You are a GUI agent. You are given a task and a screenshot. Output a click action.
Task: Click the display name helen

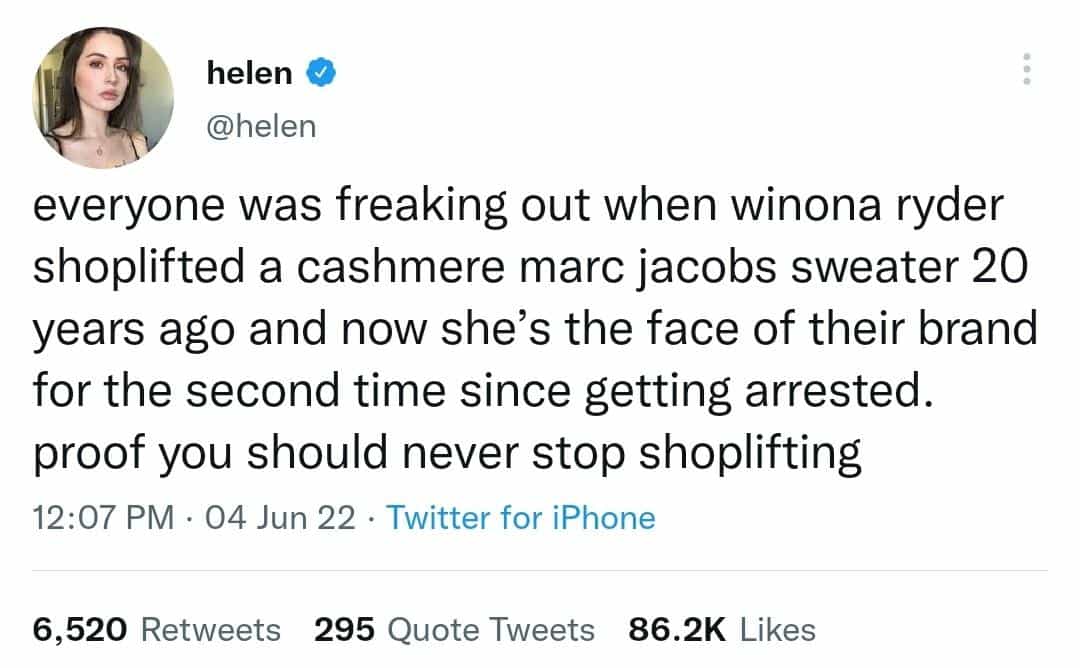249,72
